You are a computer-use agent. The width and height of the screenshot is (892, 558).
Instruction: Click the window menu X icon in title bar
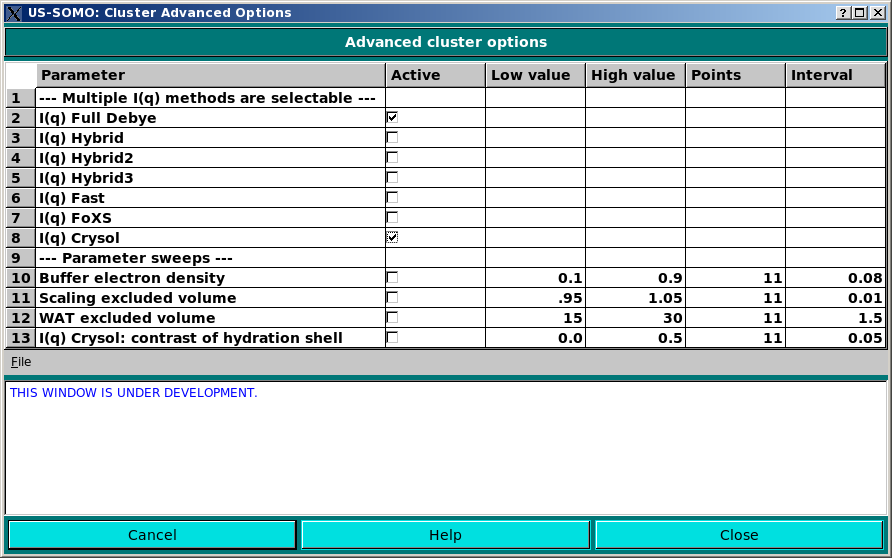click(13, 13)
